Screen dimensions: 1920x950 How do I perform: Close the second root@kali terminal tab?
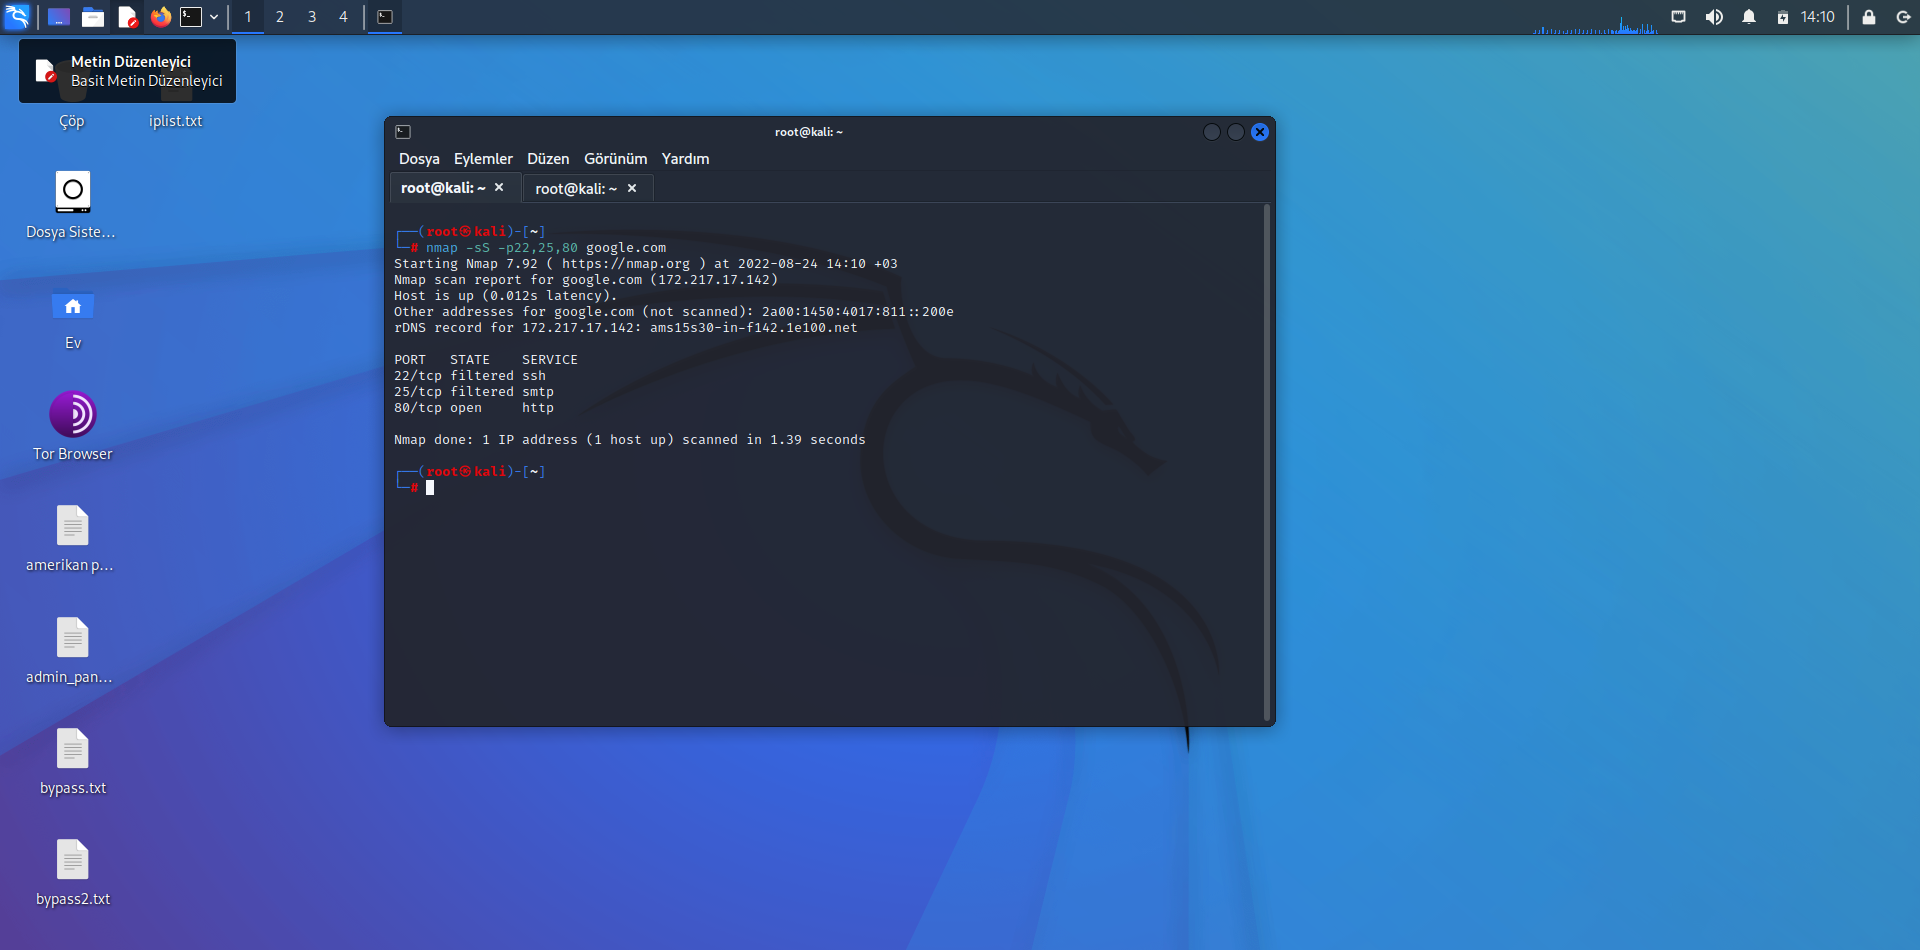point(632,188)
